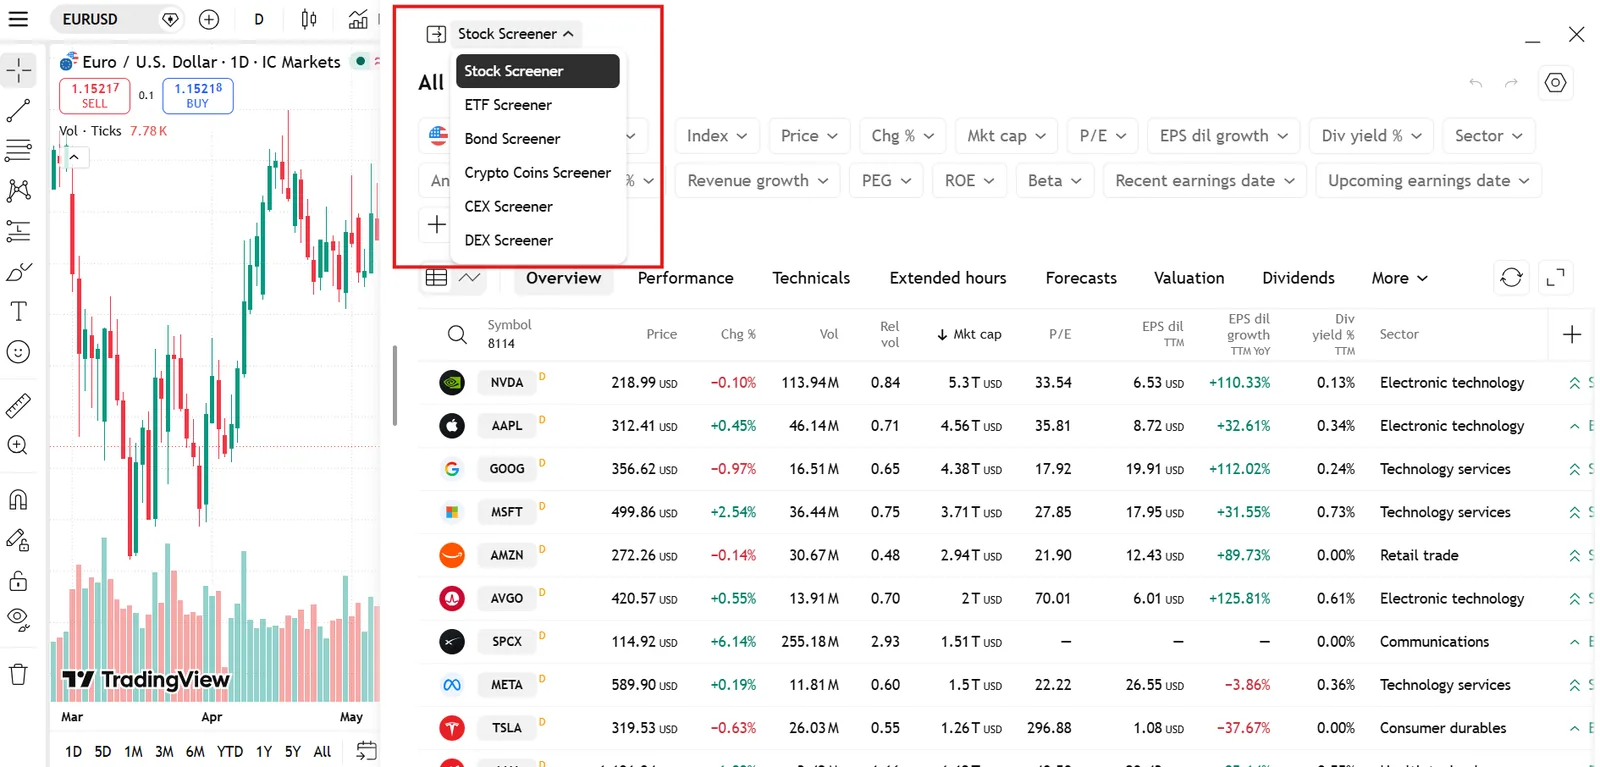Screen dimensions: 1600x767
Task: Open the emoji icons tool
Action: pos(18,352)
